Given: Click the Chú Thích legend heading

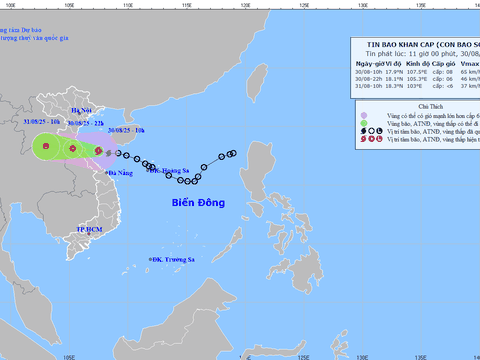Looking at the screenshot, I should pos(431,107).
